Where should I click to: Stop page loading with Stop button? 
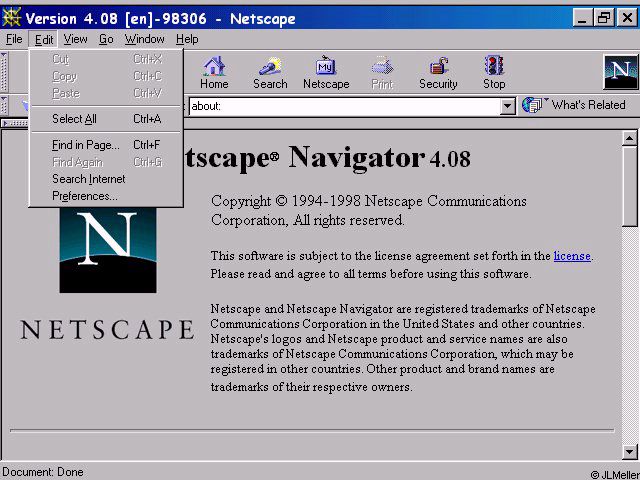[494, 73]
